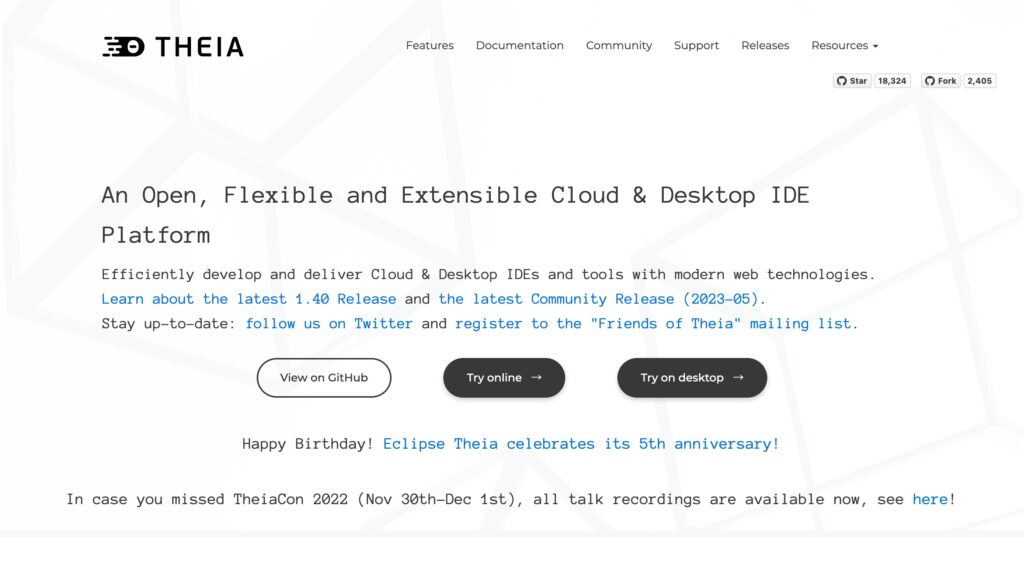1024x575 pixels.
Task: Expand the Resources dropdown menu
Action: tap(844, 46)
